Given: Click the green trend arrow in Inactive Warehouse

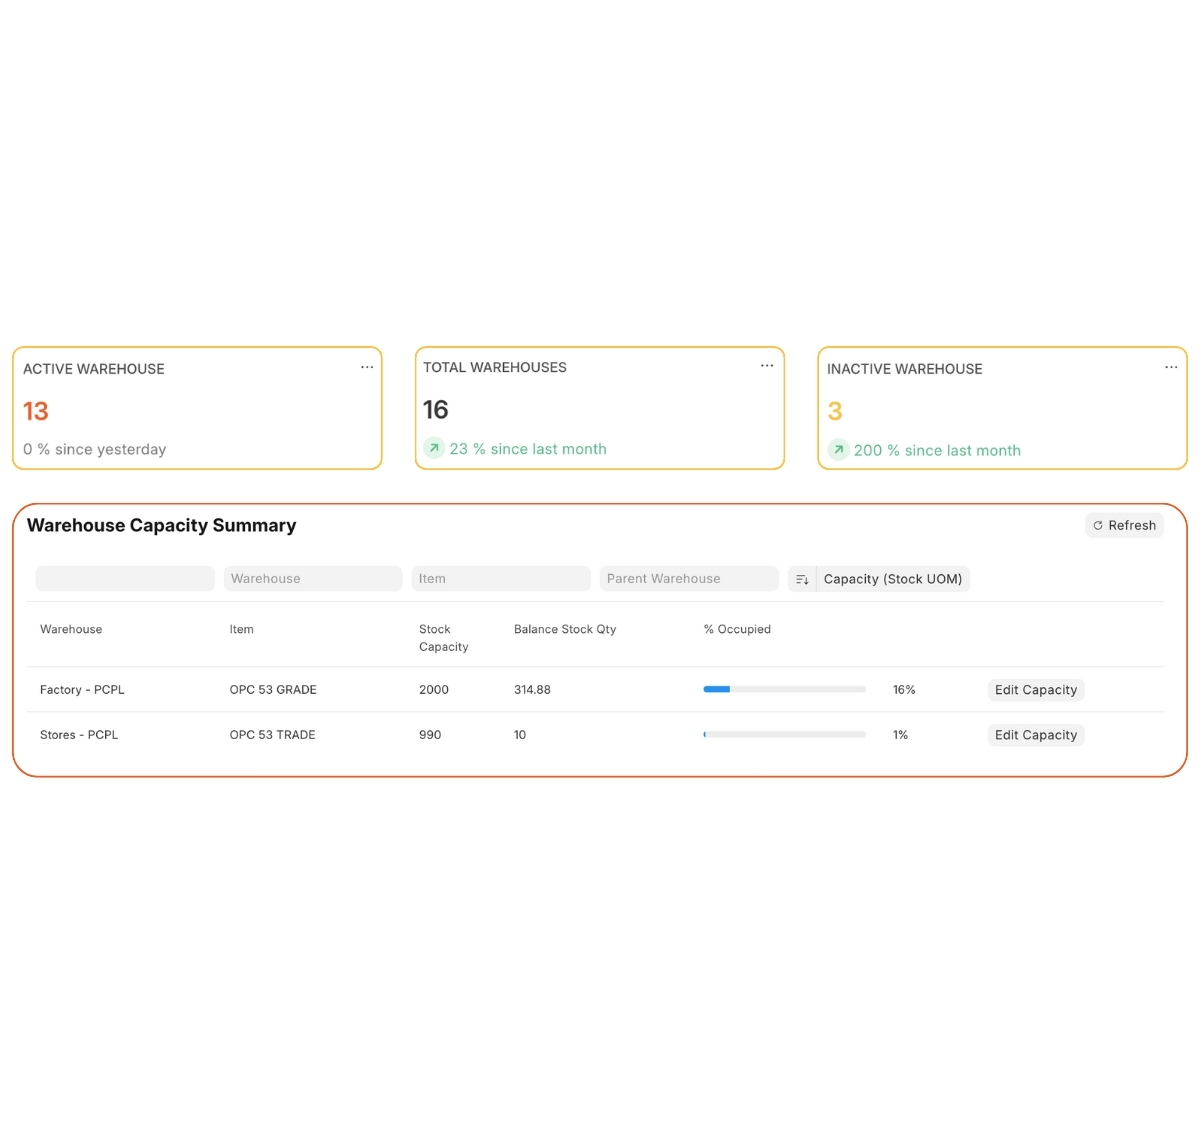Looking at the screenshot, I should 838,450.
